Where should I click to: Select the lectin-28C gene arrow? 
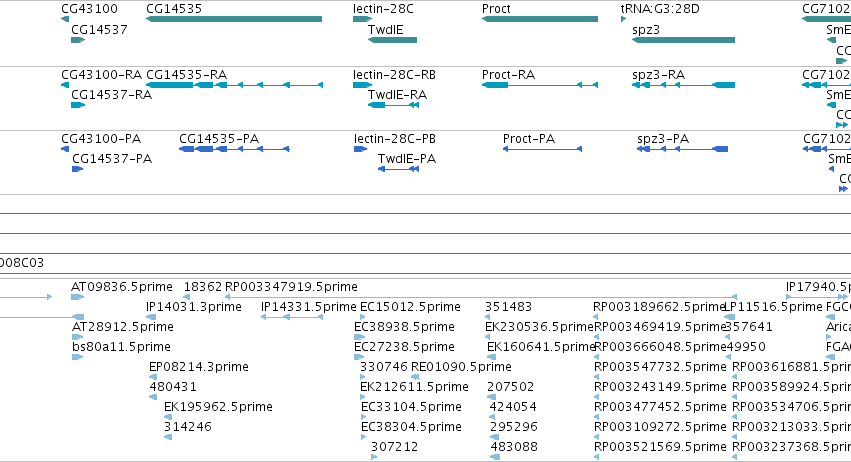[362, 19]
